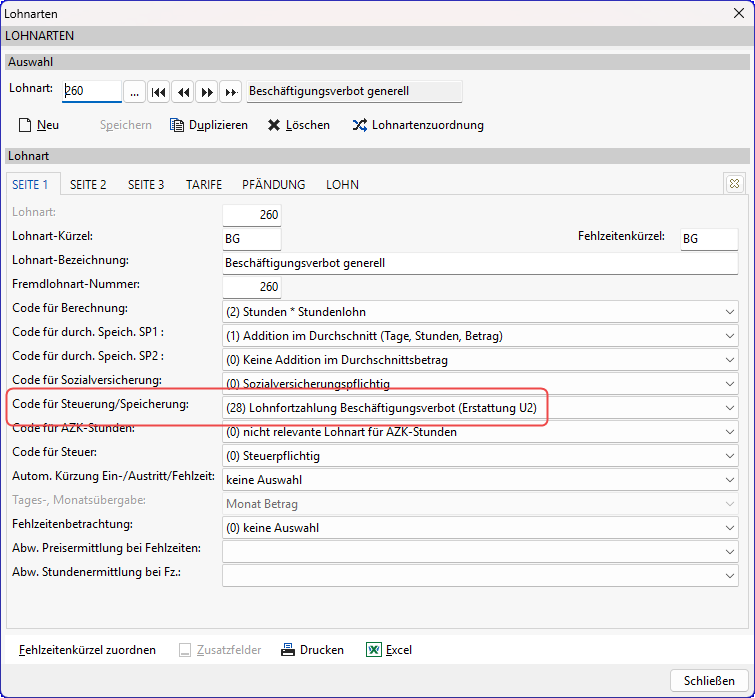Click the Lohnart-Bezeichnung text field
Image resolution: width=755 pixels, height=698 pixels.
click(x=480, y=263)
